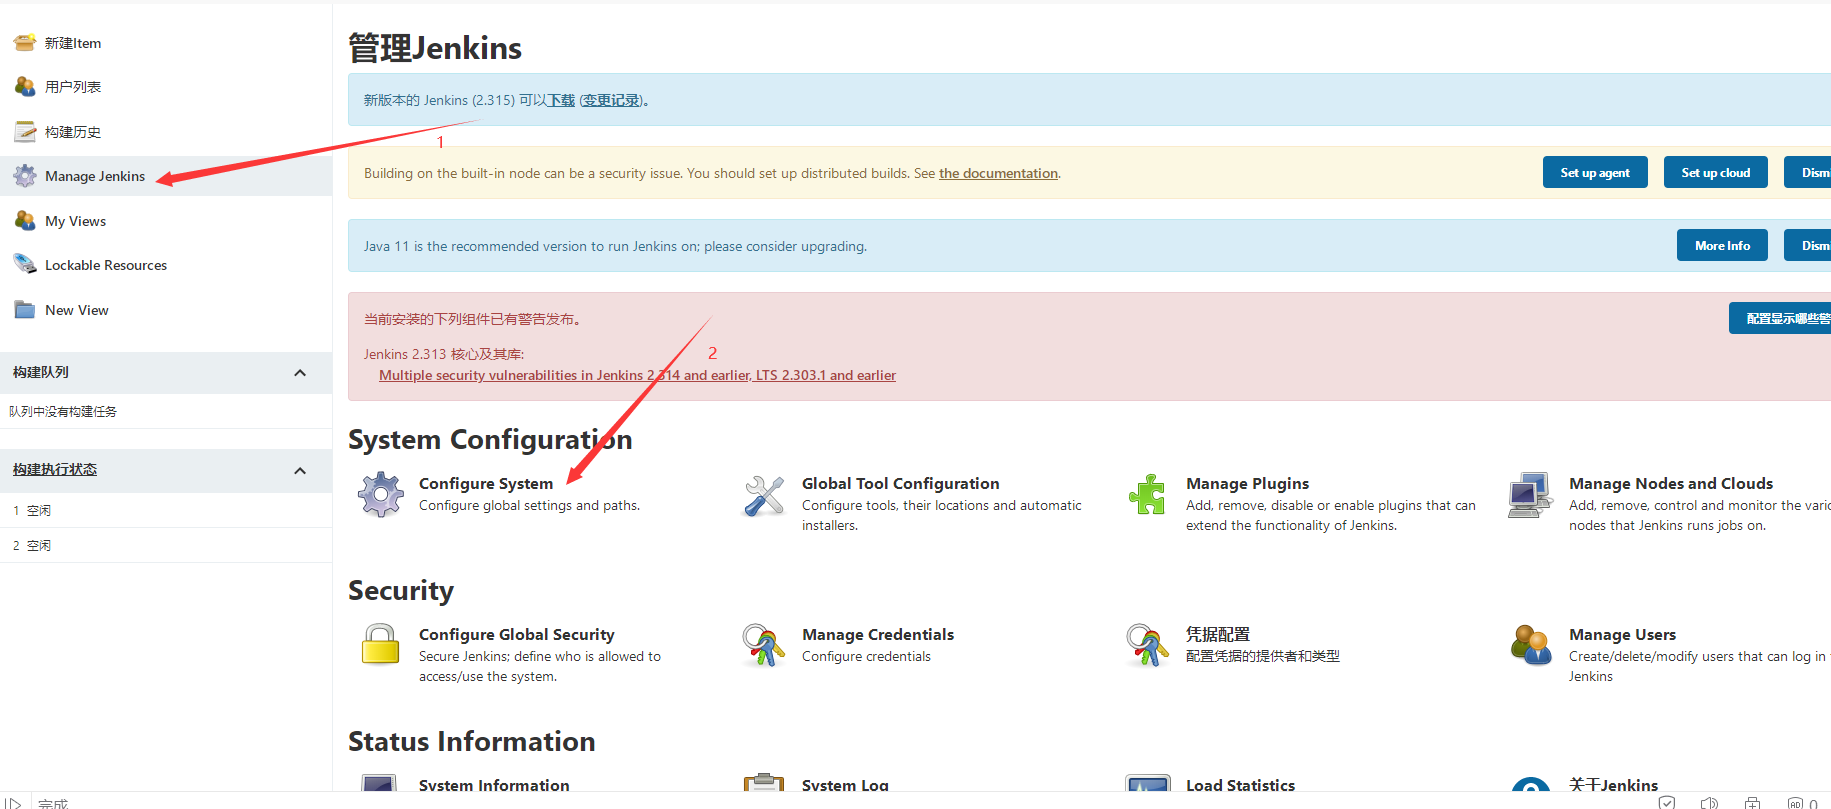Click the Set up agent button
Image resolution: width=1831 pixels, height=809 pixels.
[x=1595, y=172]
